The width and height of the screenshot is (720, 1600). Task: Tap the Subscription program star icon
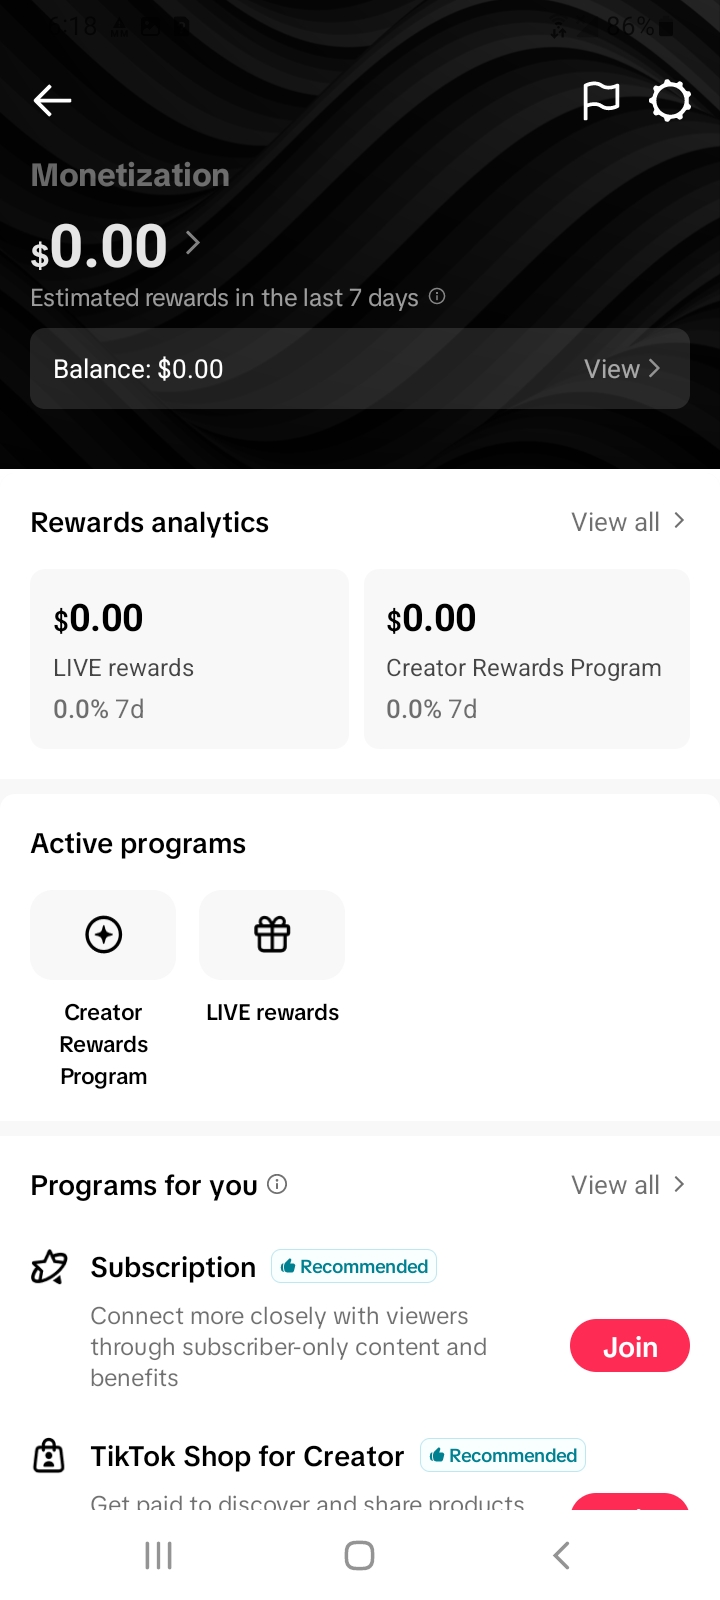click(x=49, y=1268)
